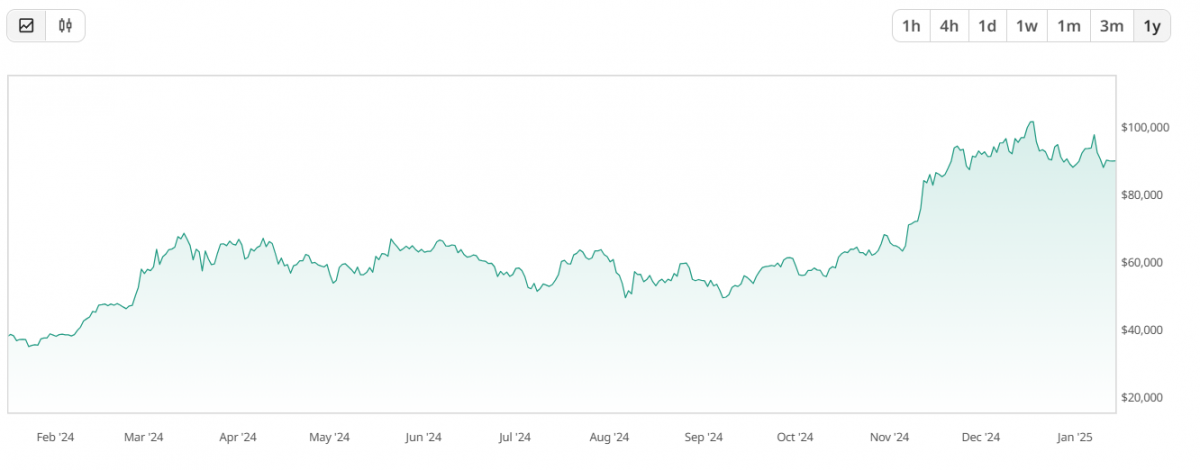The height and width of the screenshot is (470, 1200).
Task: Show the 3m price history
Action: pos(1111,26)
